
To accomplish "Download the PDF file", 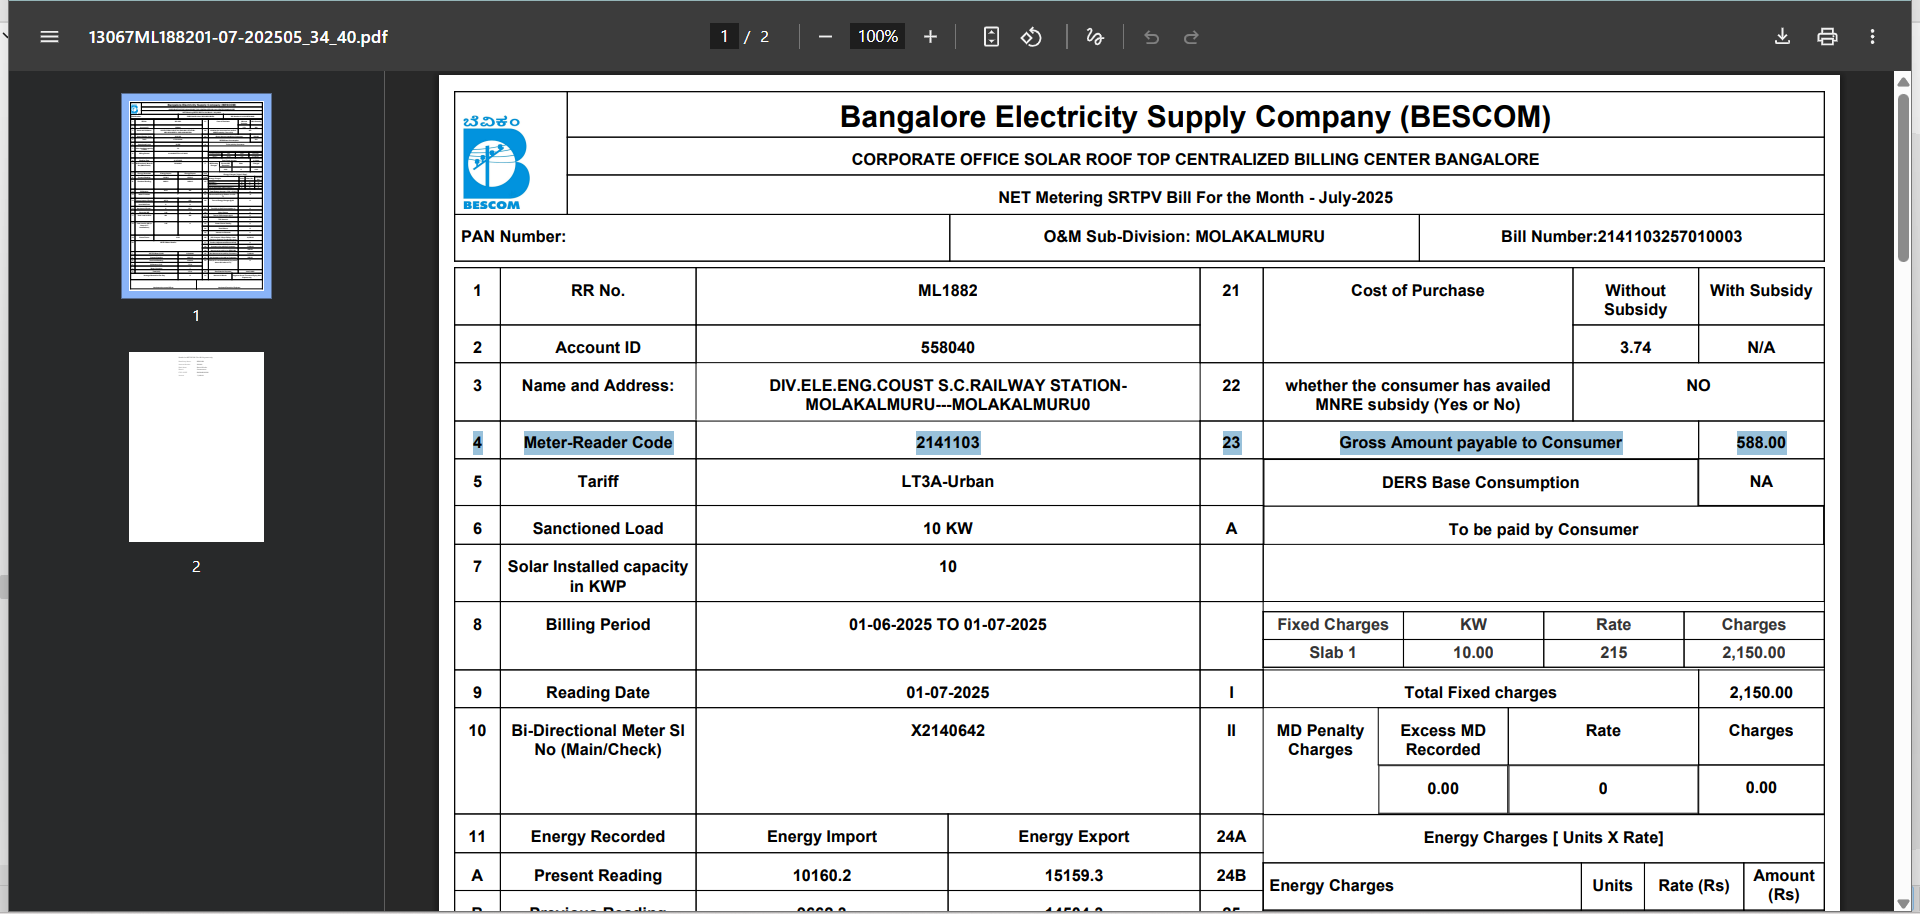I will pos(1782,37).
